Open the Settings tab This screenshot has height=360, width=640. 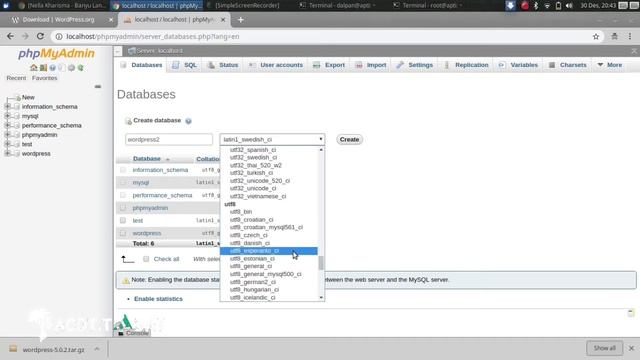click(415, 65)
